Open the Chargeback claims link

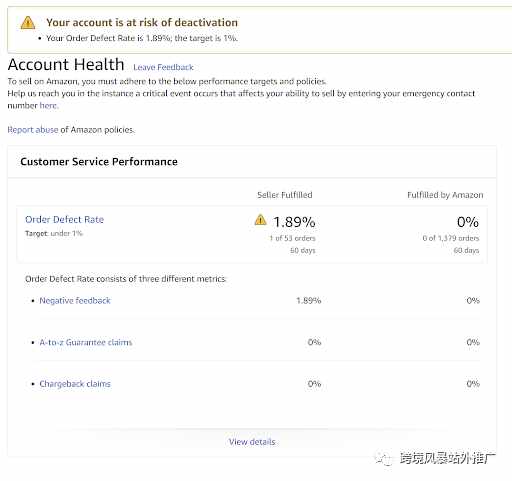click(x=75, y=384)
